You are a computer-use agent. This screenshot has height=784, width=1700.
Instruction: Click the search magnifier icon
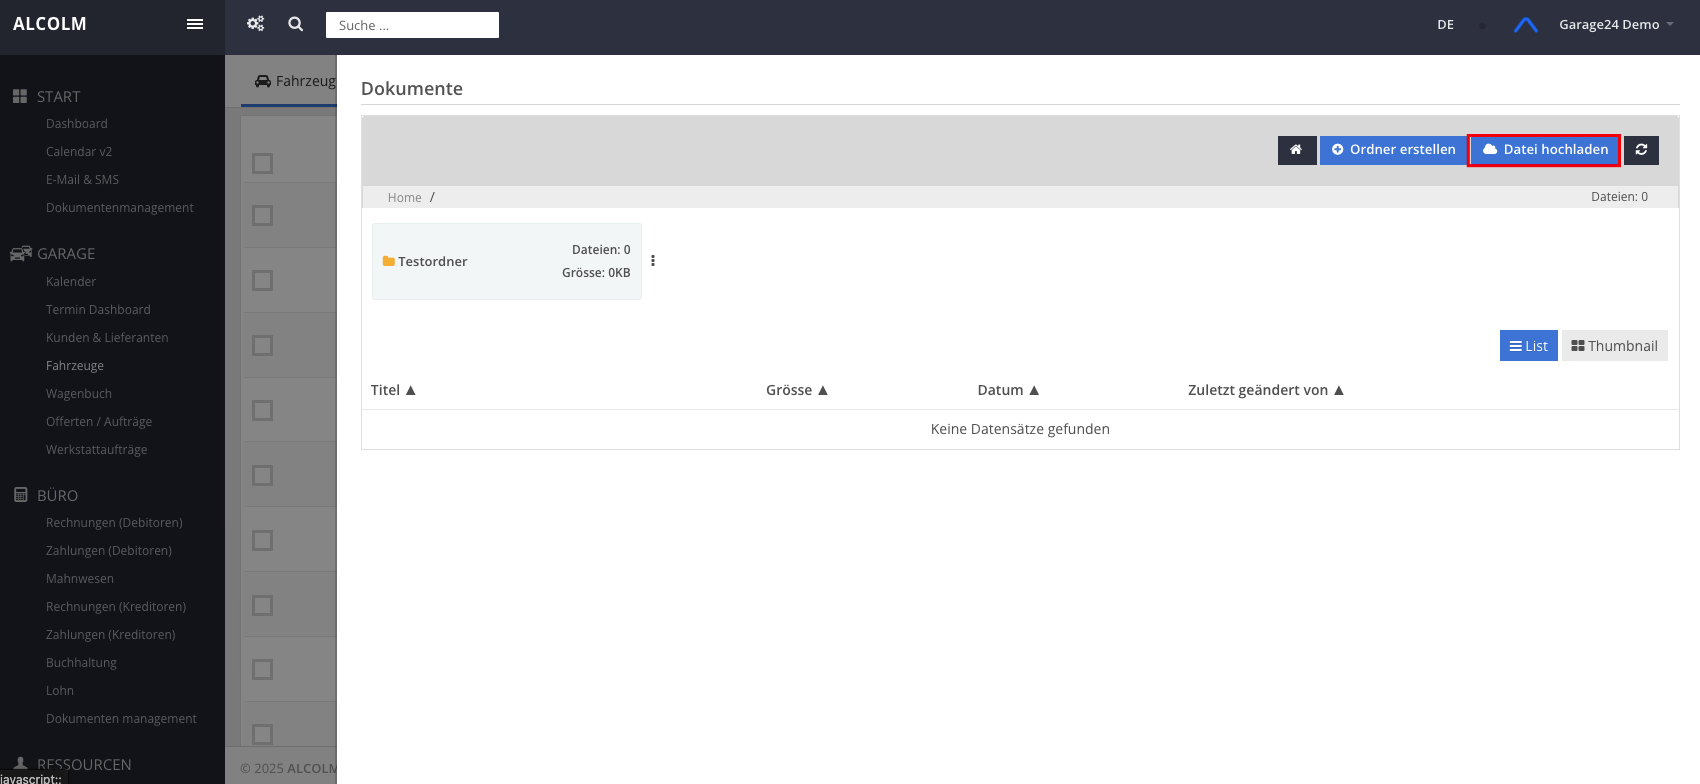pos(296,24)
